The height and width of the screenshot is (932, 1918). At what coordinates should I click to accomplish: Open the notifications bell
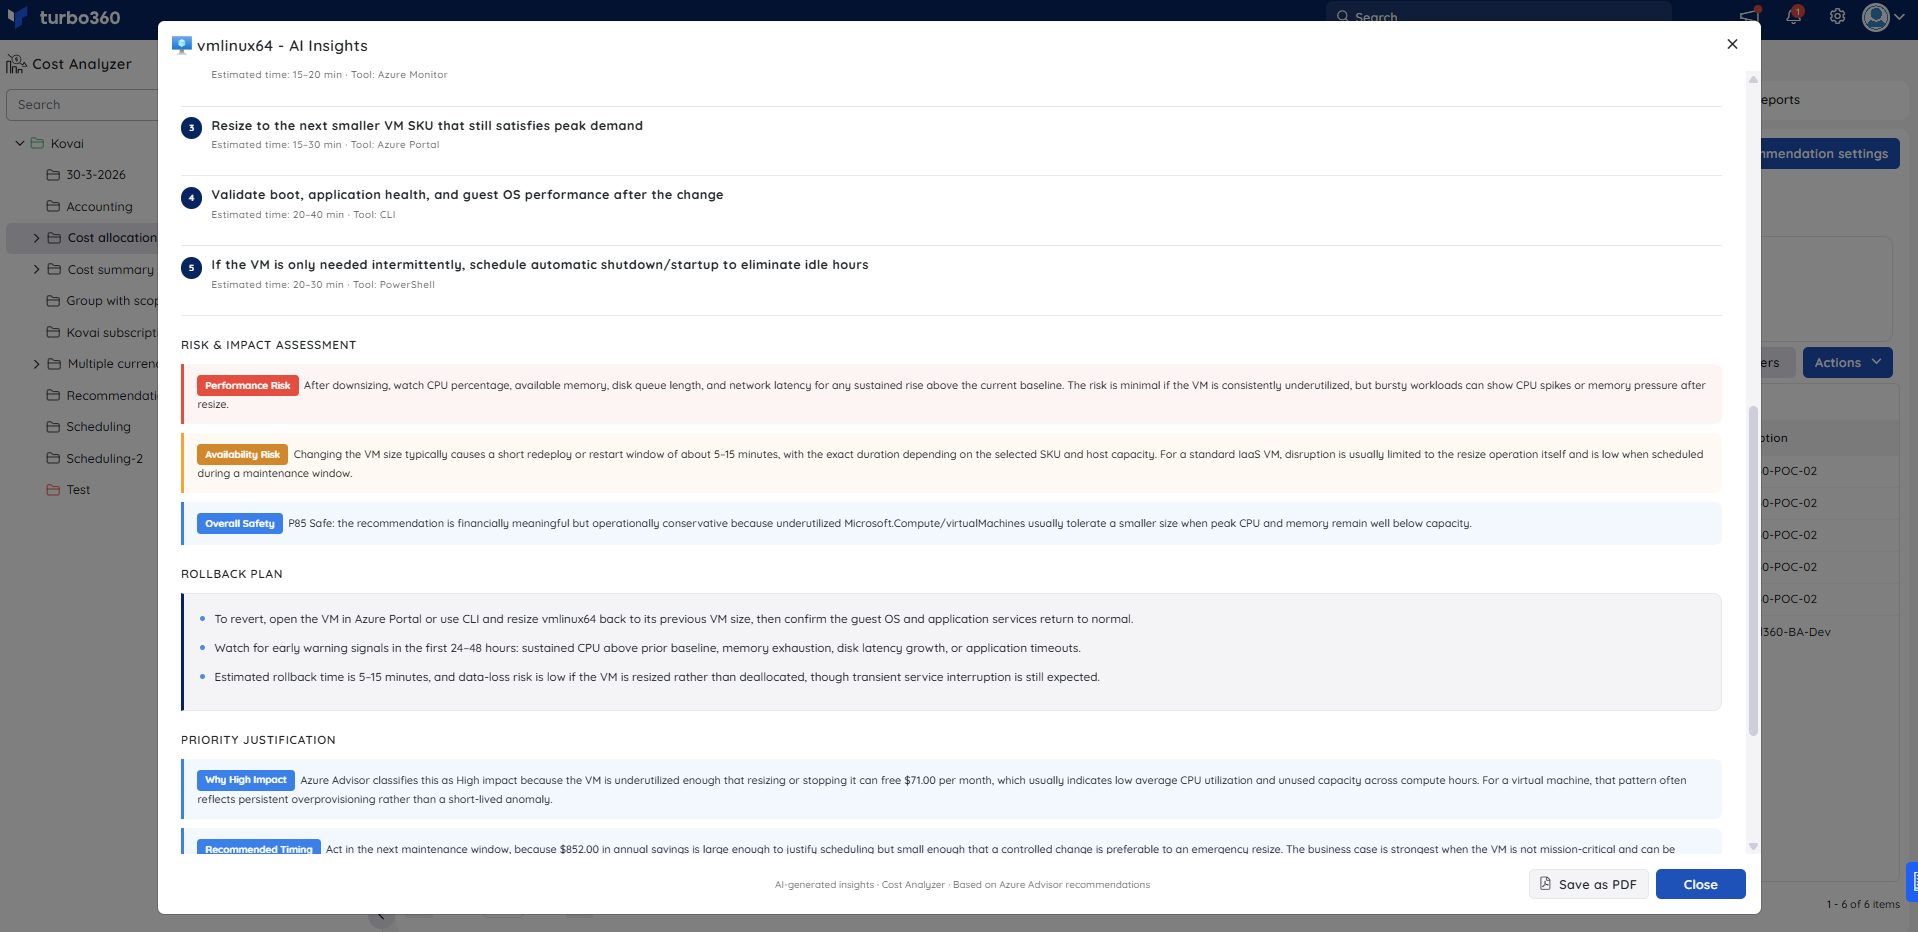click(x=1794, y=16)
